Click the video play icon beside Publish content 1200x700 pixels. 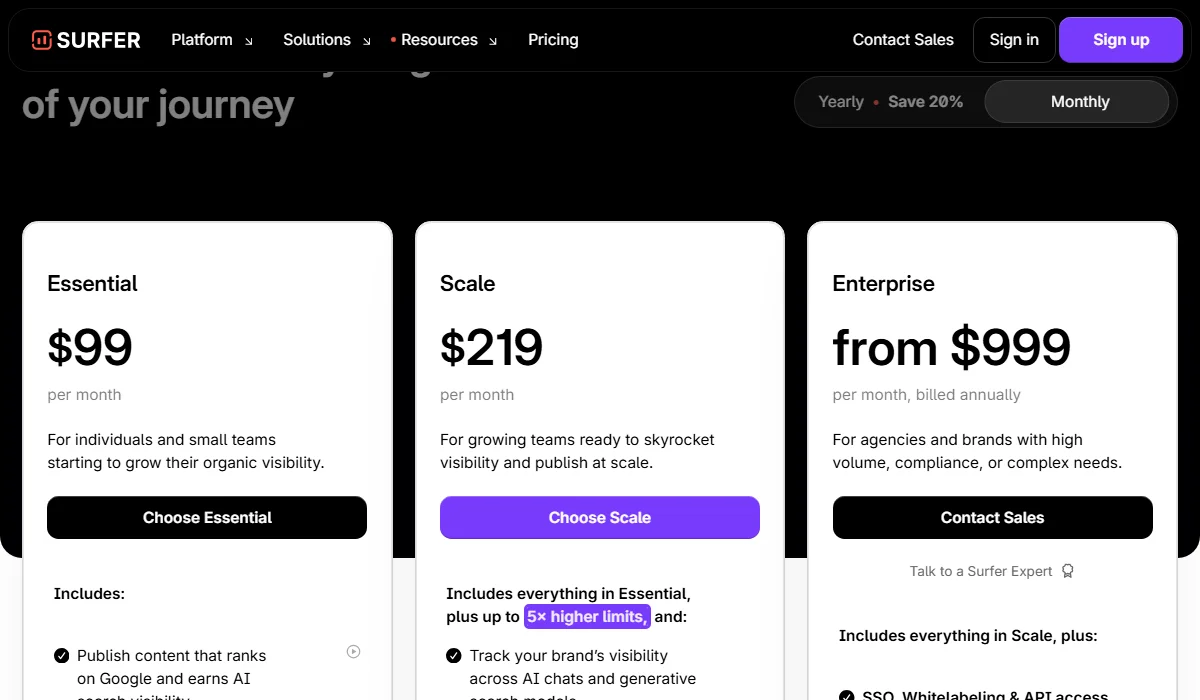(353, 651)
